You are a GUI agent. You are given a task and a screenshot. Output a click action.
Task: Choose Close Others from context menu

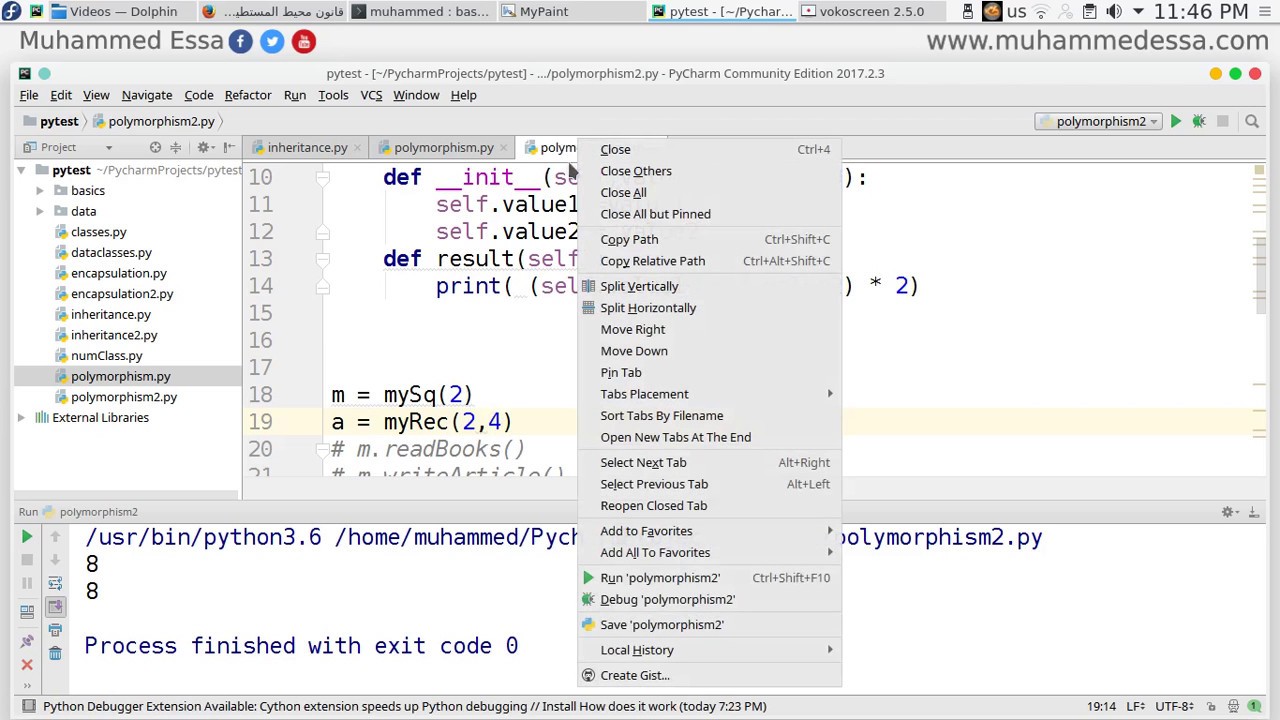(710, 171)
